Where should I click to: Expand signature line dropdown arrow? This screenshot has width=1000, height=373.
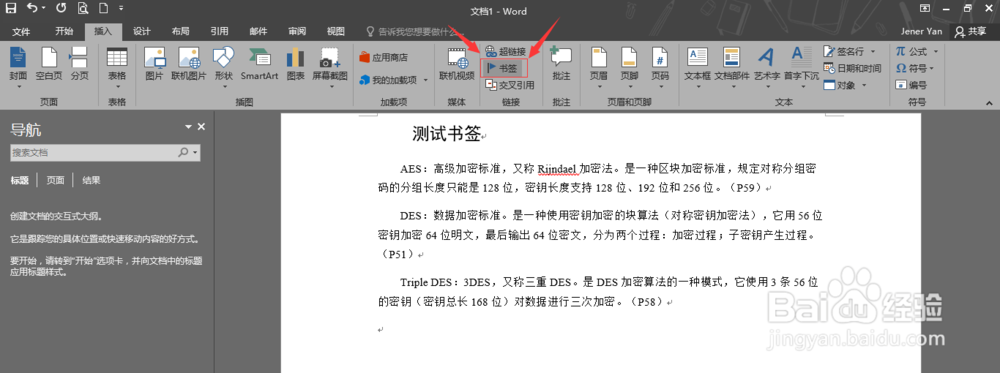pos(873,51)
